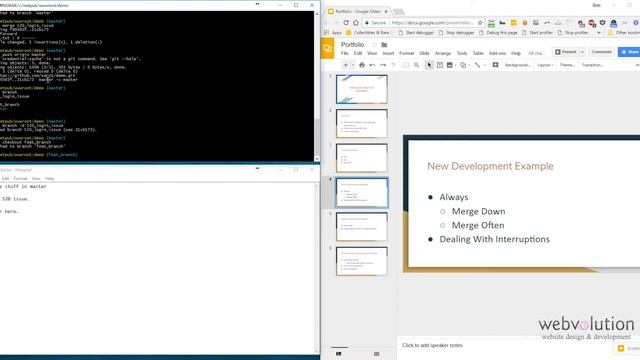
Task: Switch to filmstrip view icon at bottom
Action: (x=338, y=354)
